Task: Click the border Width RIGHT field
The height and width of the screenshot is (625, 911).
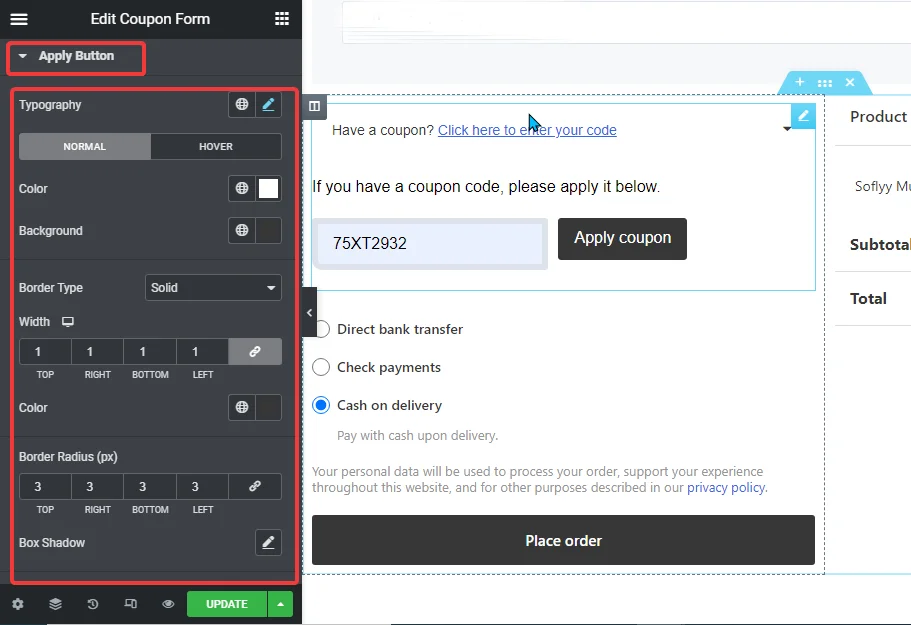Action: coord(98,351)
